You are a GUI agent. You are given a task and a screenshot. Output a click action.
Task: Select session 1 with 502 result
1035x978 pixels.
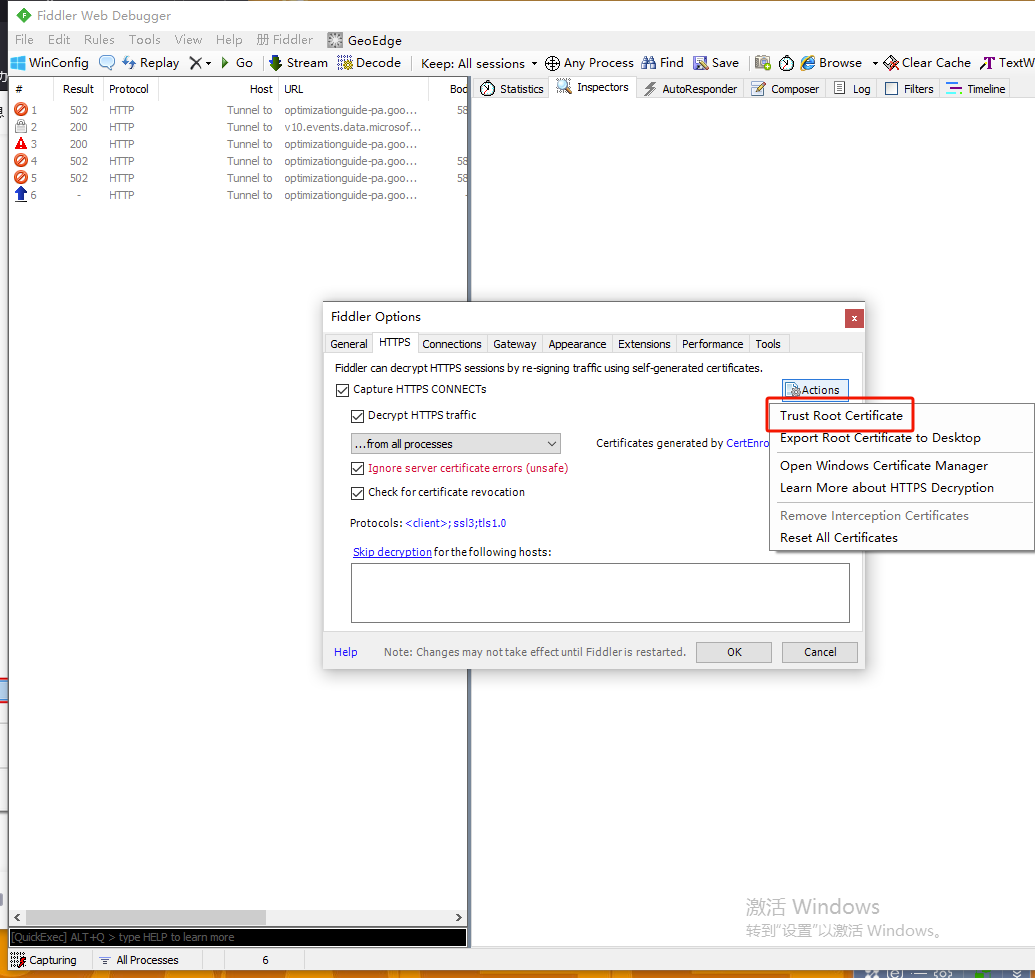(x=239, y=110)
